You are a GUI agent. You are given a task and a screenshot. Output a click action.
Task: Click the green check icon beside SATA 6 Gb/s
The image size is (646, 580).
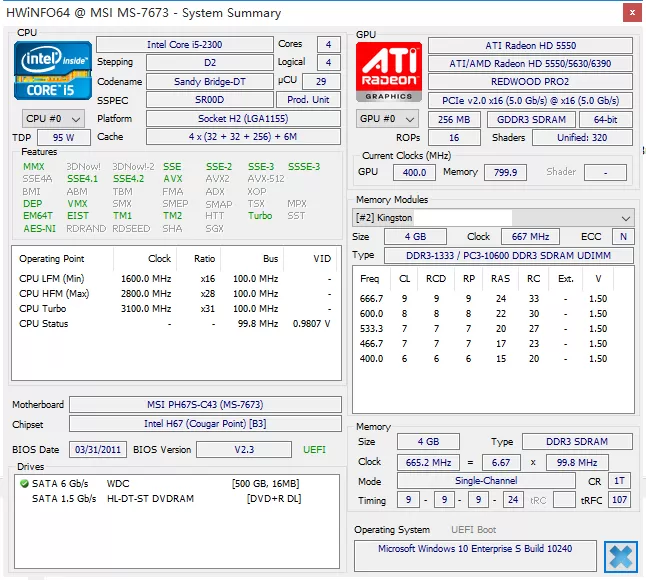24,484
